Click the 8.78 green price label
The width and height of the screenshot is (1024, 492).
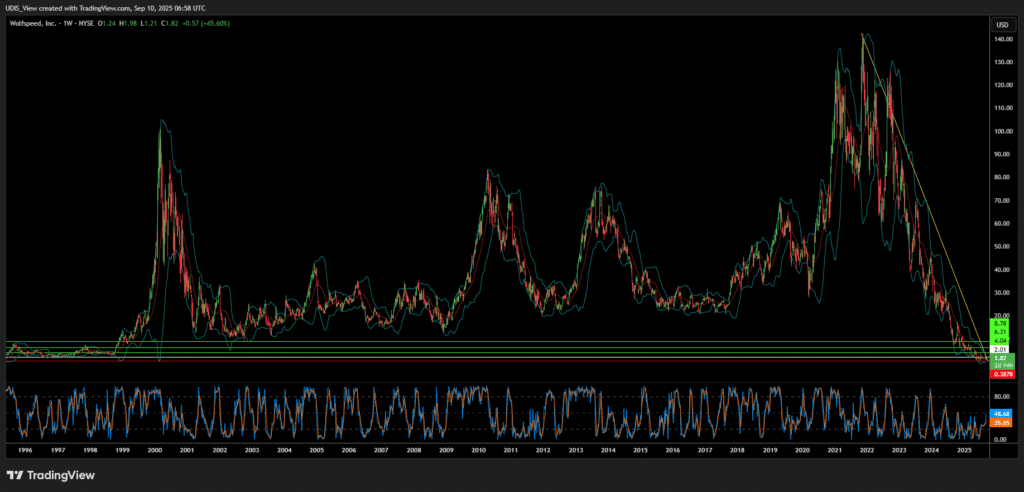tap(1000, 324)
